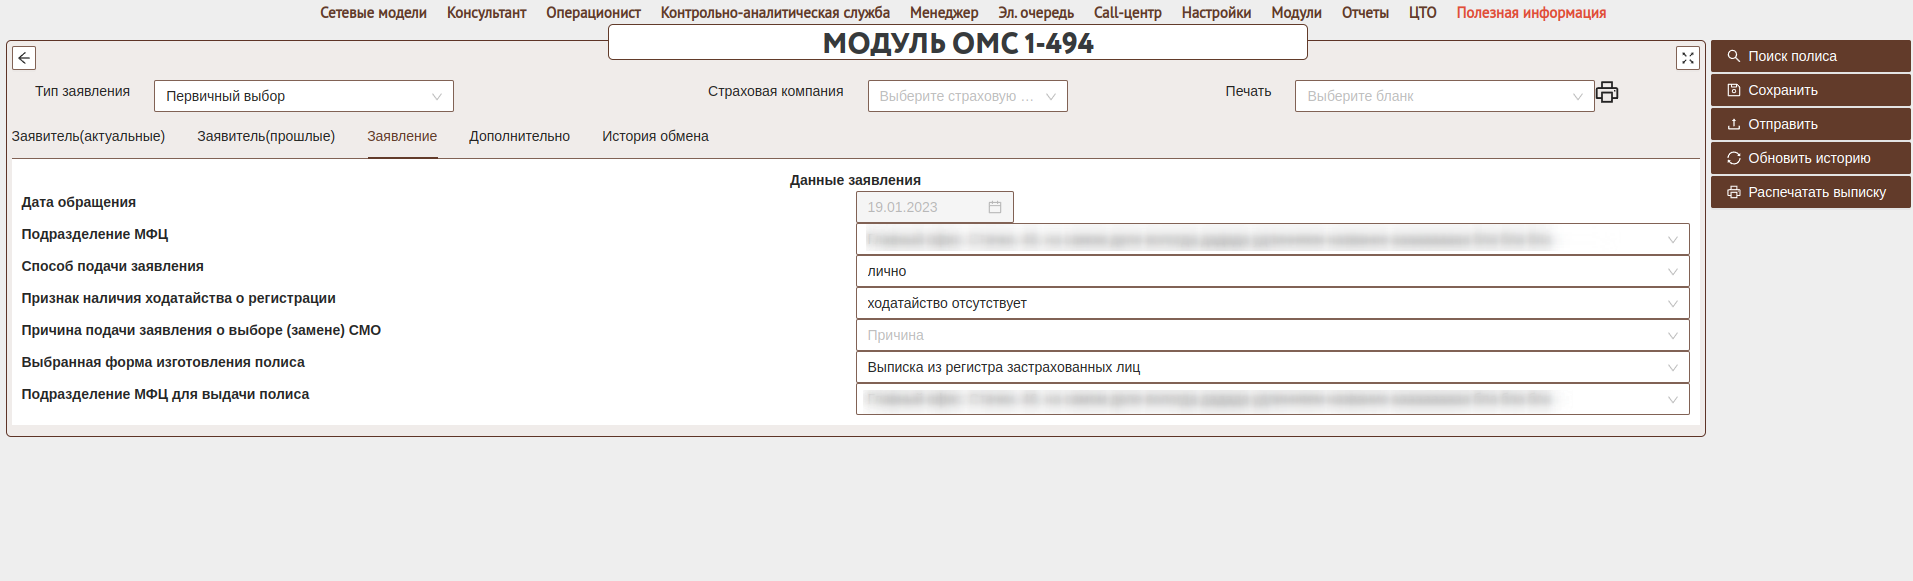Select the Дополнительно tab
This screenshot has height=581, width=1913.
(x=519, y=136)
